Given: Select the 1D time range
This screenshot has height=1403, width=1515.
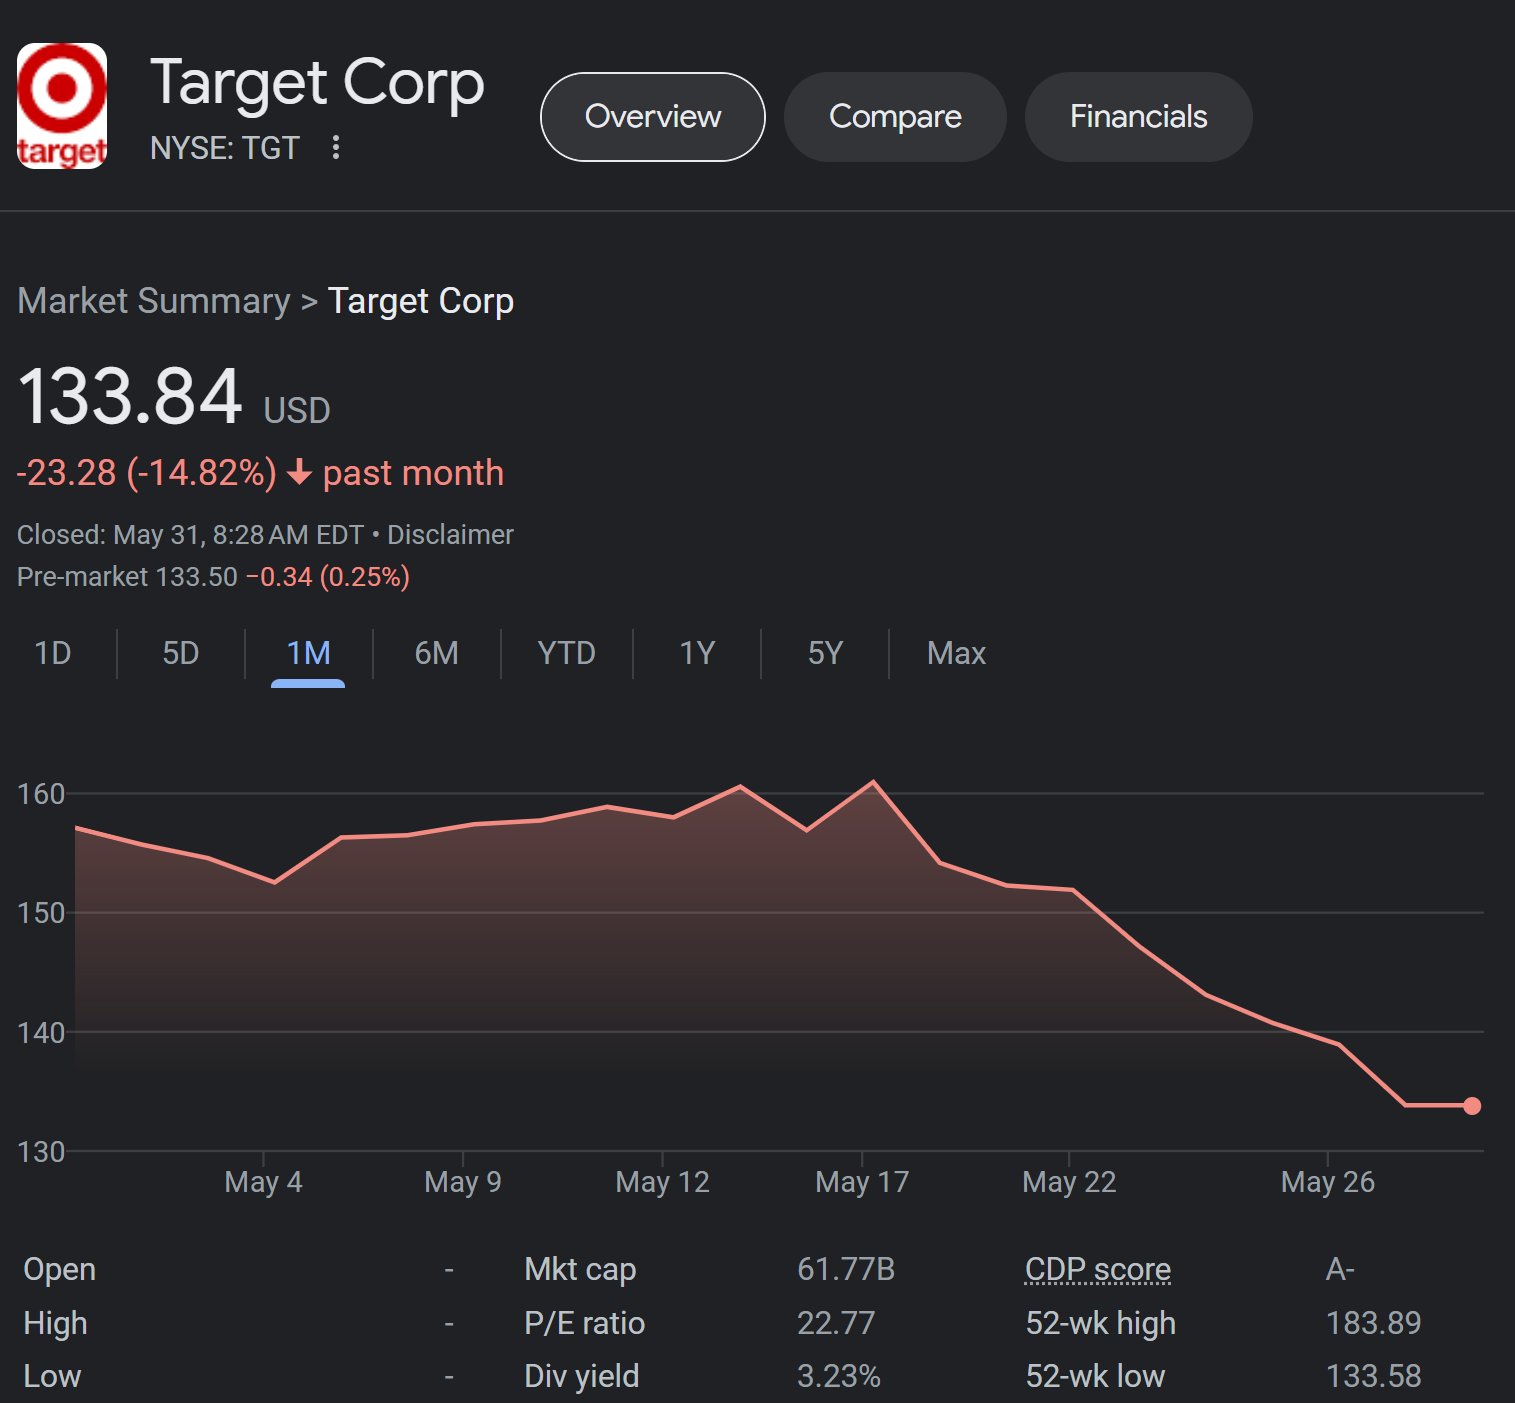Looking at the screenshot, I should [53, 653].
